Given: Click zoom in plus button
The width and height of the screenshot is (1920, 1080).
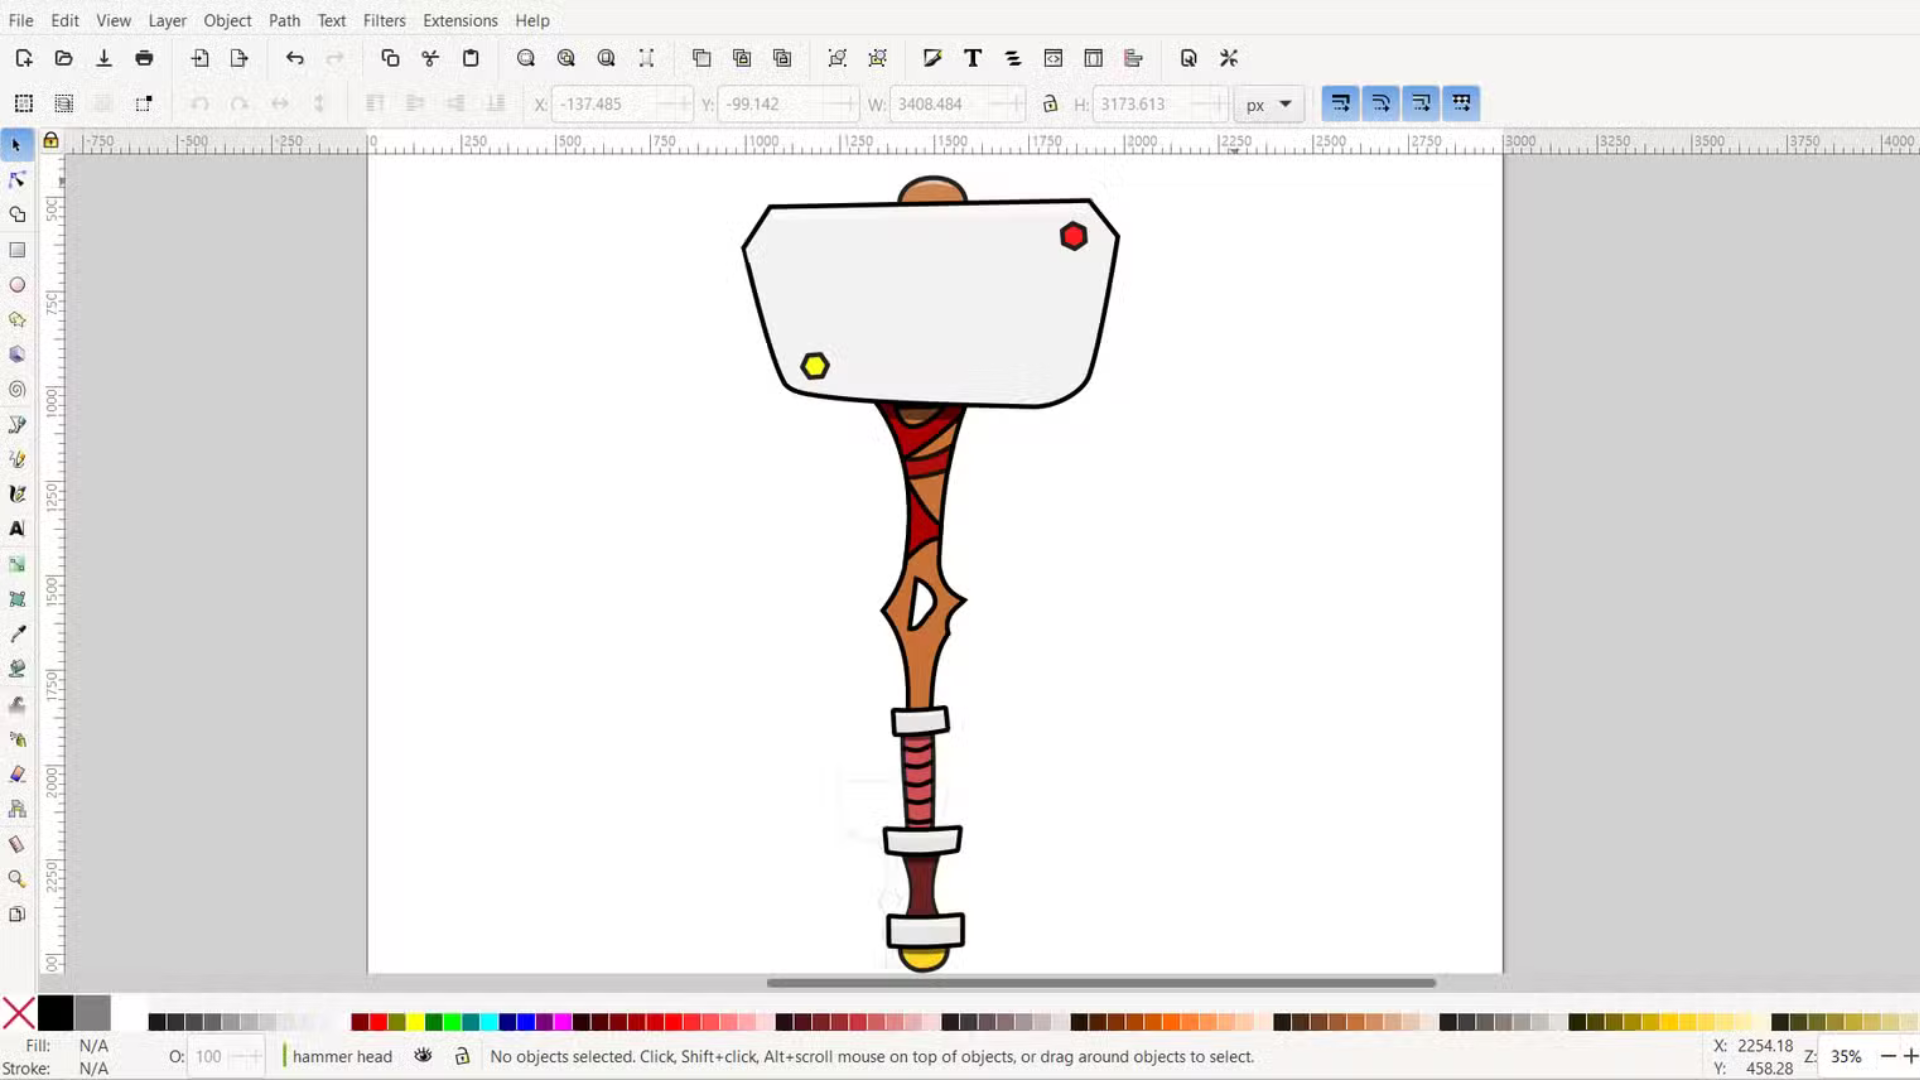Looking at the screenshot, I should tap(1910, 1056).
